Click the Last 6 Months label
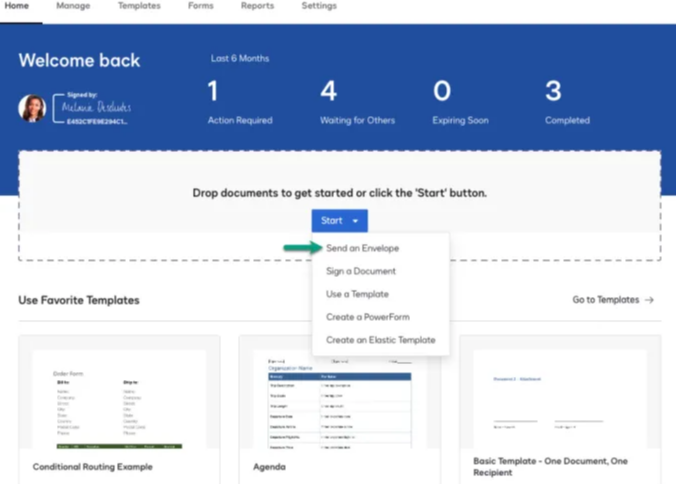This screenshot has height=484, width=676. 240,58
